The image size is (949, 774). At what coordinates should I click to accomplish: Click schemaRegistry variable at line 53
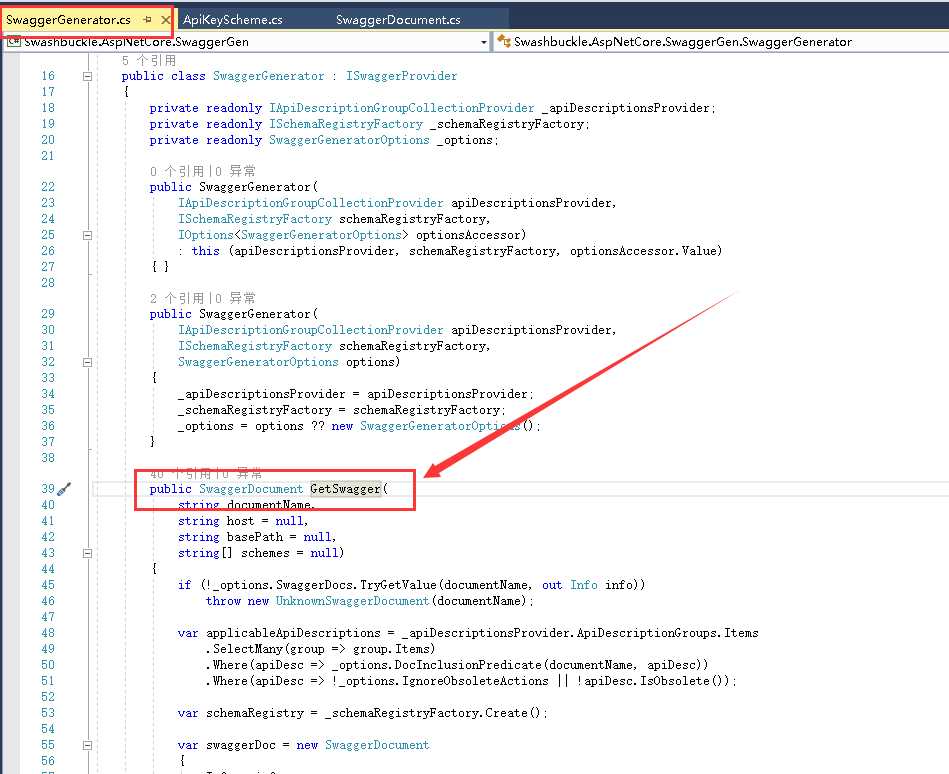pyautogui.click(x=255, y=713)
